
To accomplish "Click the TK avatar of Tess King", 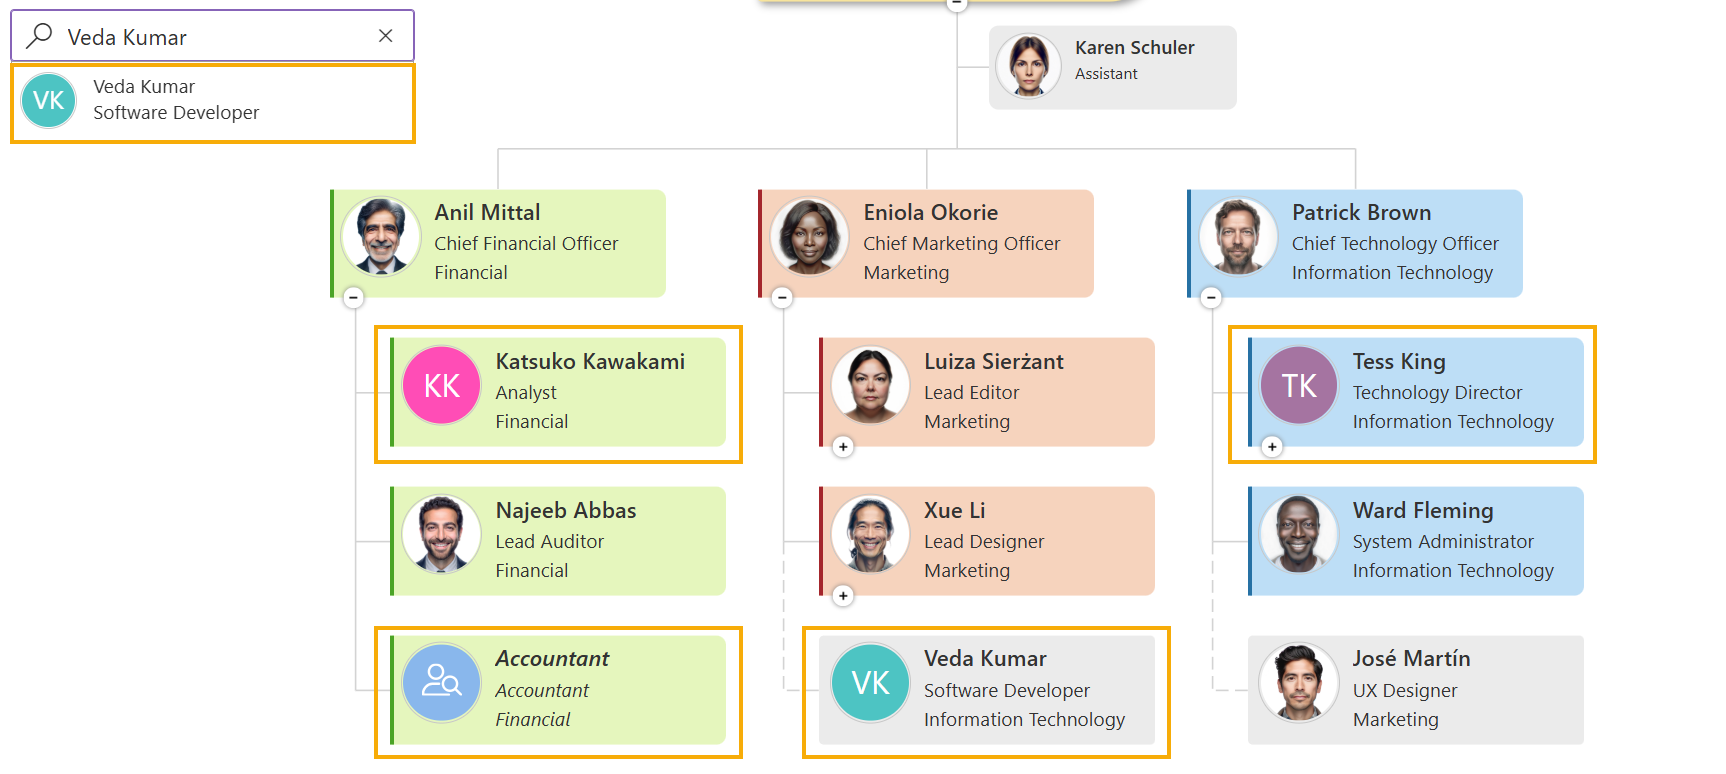I will point(1299,385).
